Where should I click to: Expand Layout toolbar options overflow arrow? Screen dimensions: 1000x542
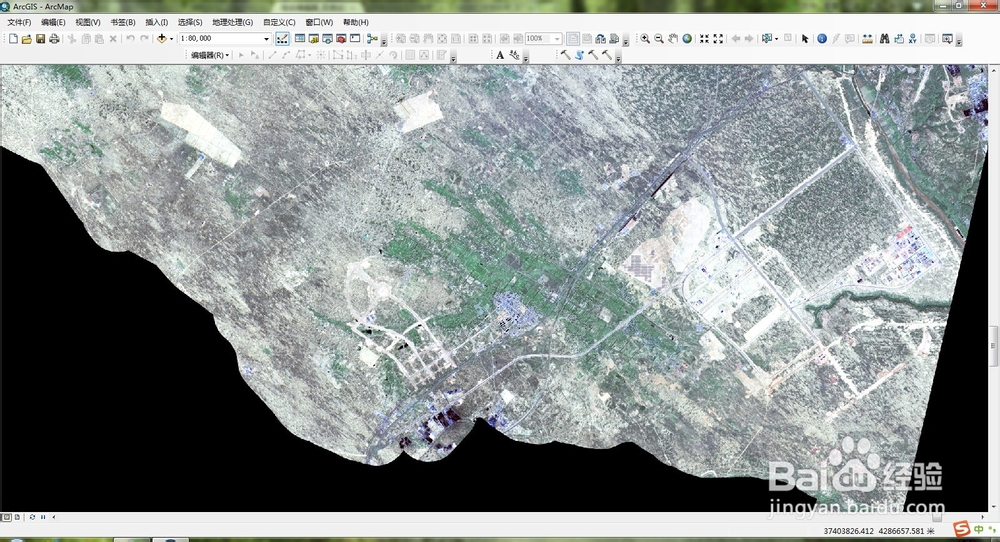pos(626,42)
